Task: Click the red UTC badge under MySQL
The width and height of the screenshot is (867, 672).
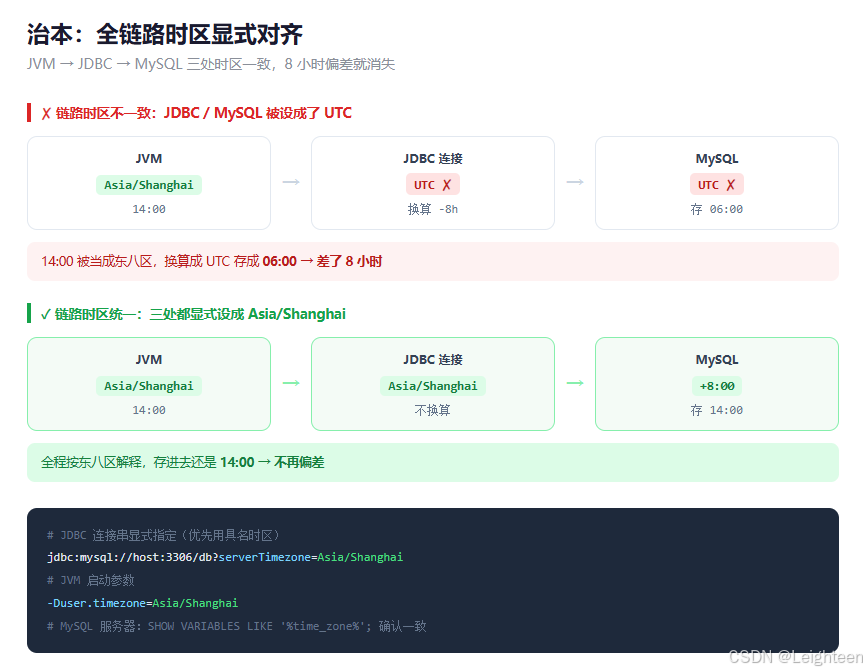Action: (x=717, y=185)
